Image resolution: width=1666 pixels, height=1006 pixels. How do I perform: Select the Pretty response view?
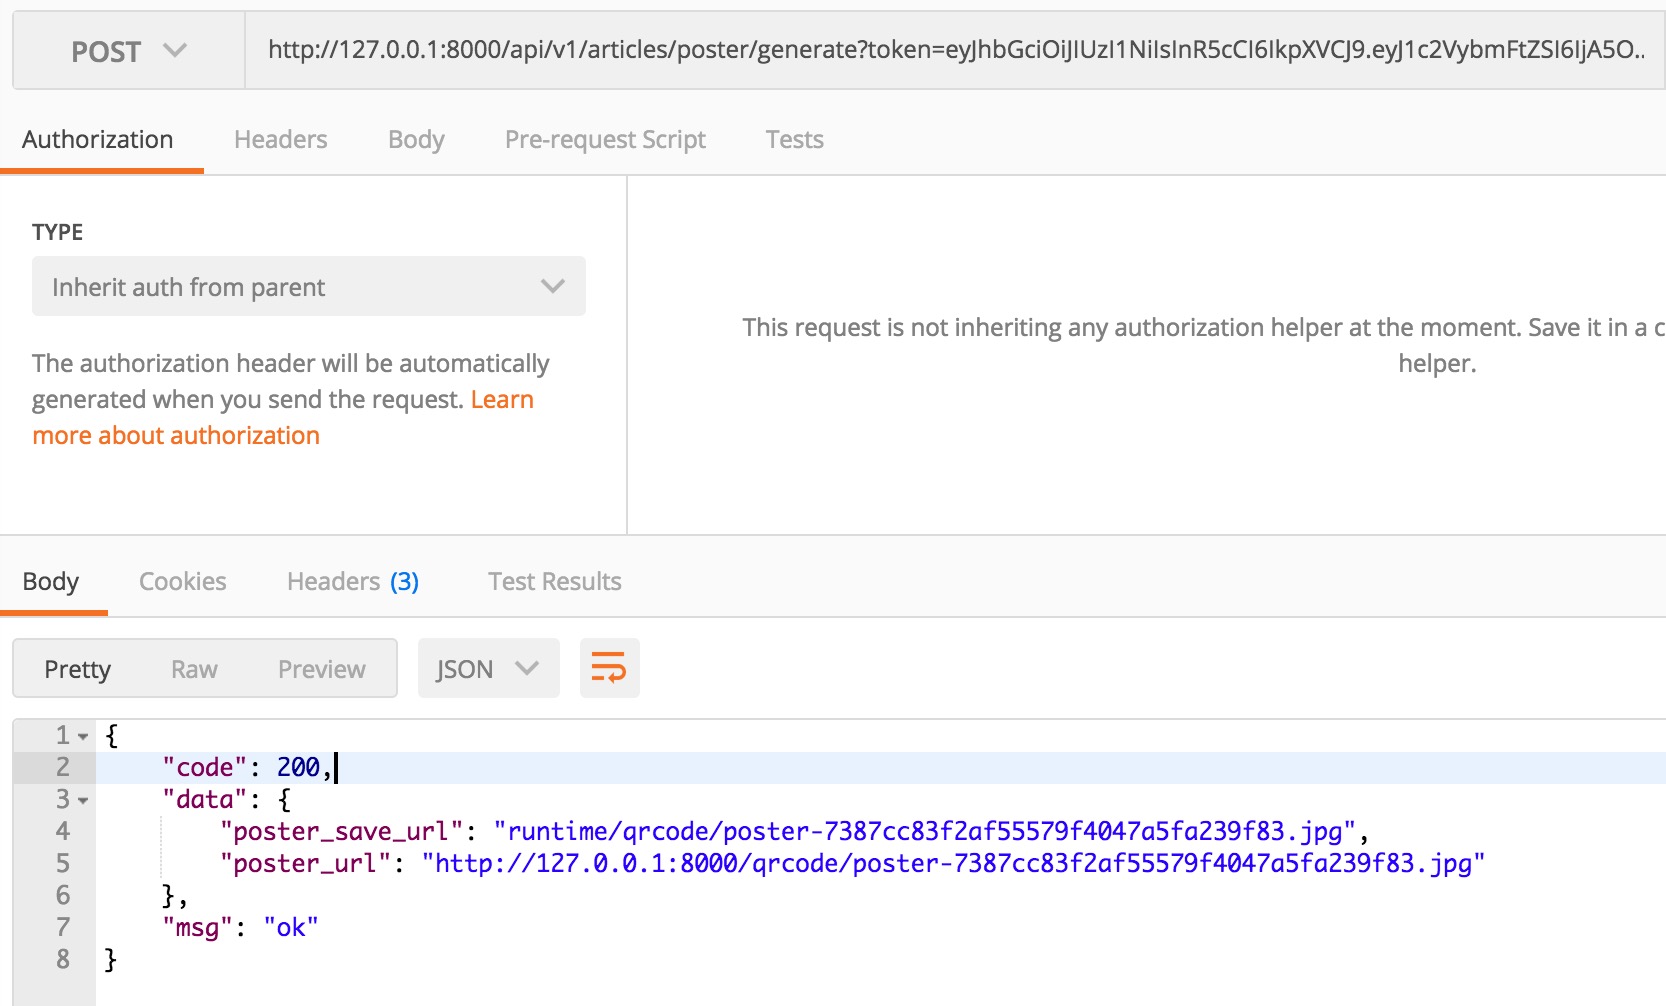(78, 669)
